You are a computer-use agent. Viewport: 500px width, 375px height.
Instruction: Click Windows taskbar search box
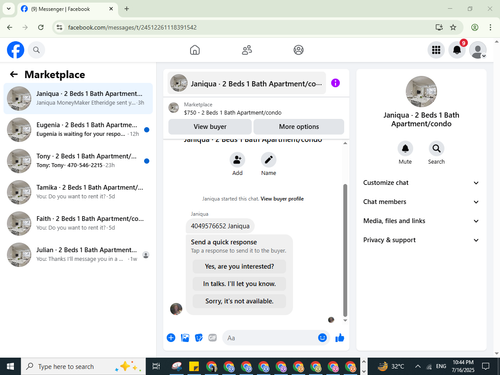[x=83, y=366]
